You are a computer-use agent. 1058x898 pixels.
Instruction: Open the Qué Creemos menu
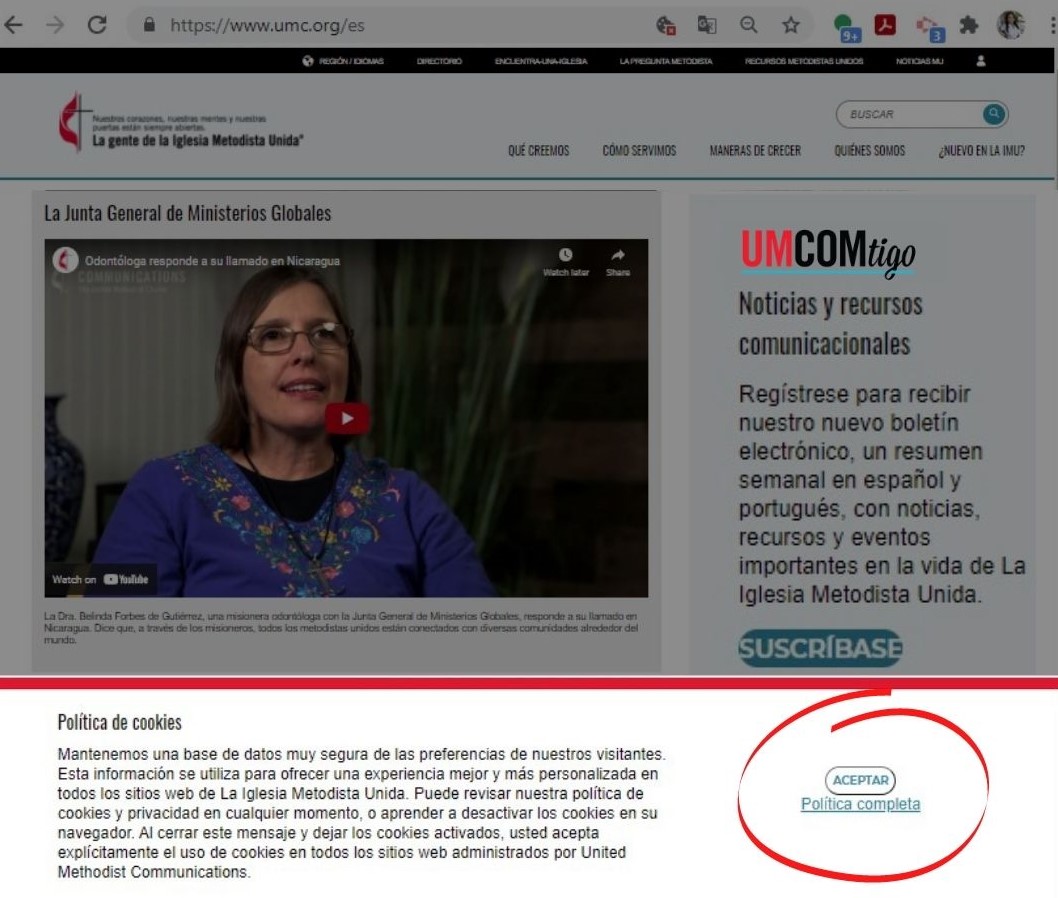[538, 151]
